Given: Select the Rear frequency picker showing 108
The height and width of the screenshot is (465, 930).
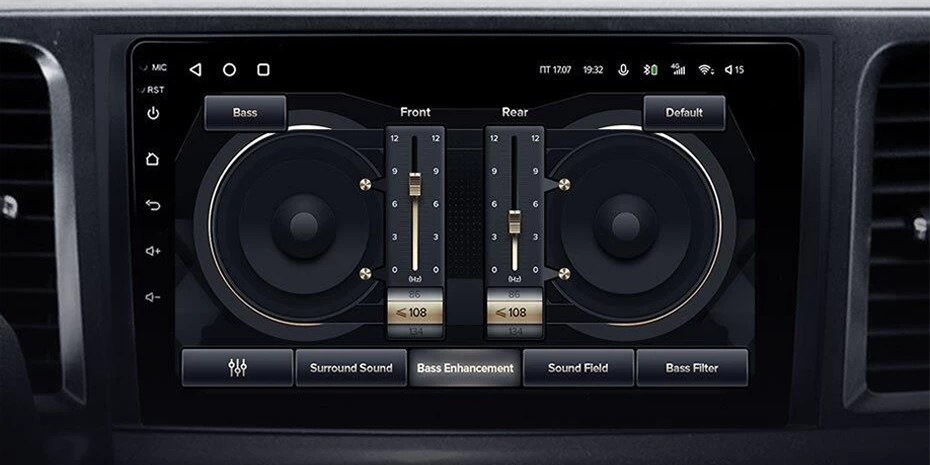Looking at the screenshot, I should pyautogui.click(x=514, y=312).
